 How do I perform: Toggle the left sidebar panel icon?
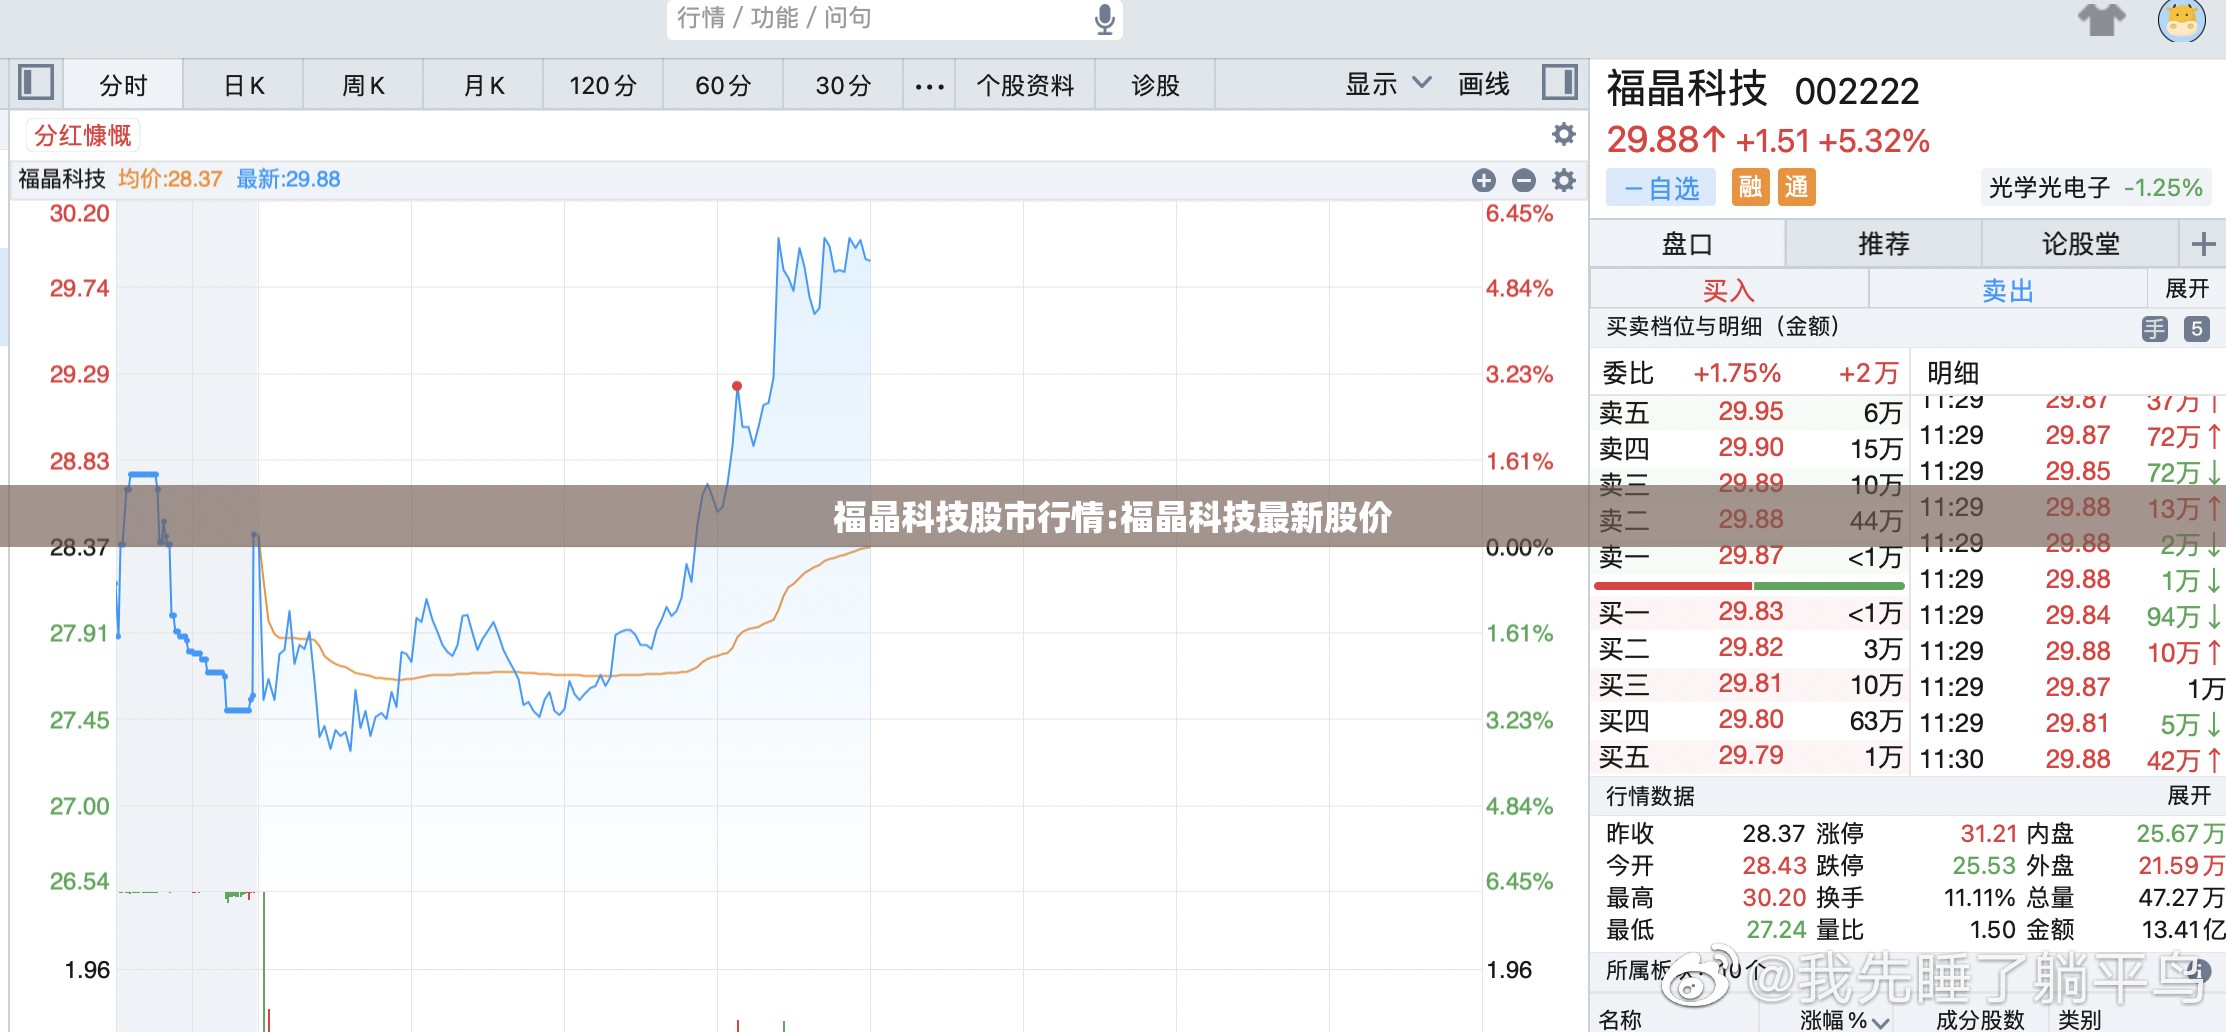pos(36,82)
